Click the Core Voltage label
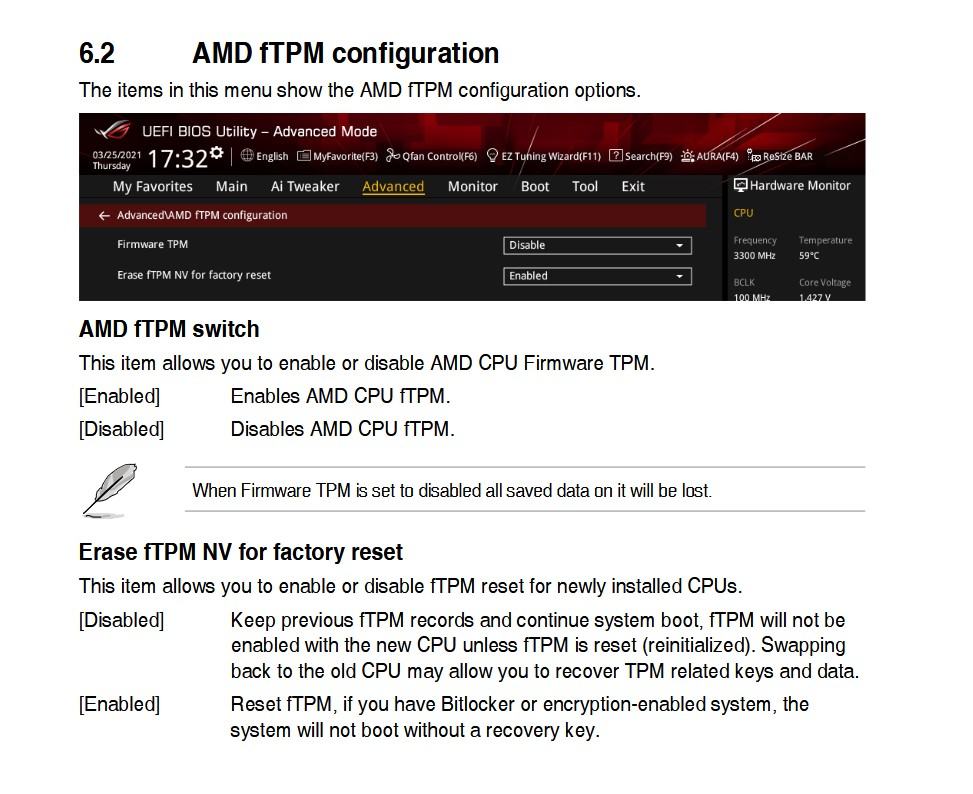The image size is (973, 794). 825,282
